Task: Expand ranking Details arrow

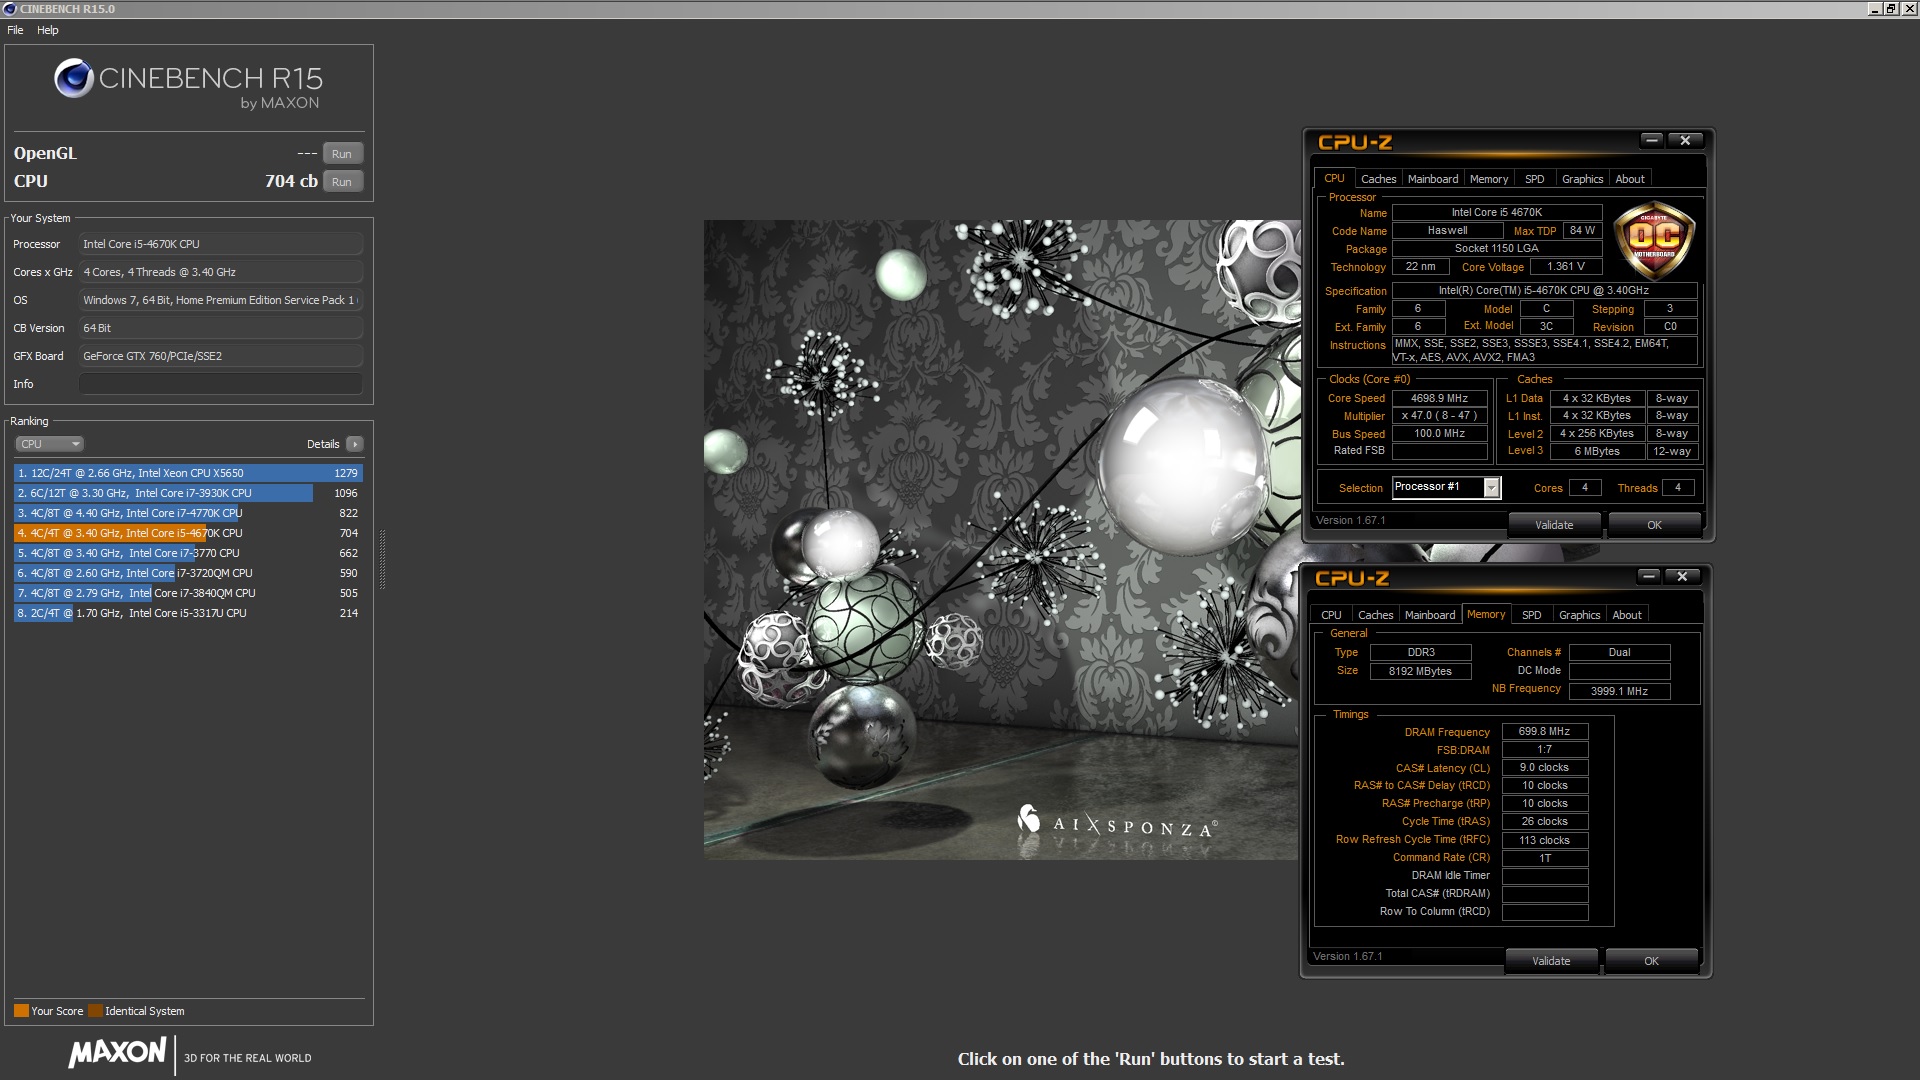Action: pyautogui.click(x=355, y=444)
